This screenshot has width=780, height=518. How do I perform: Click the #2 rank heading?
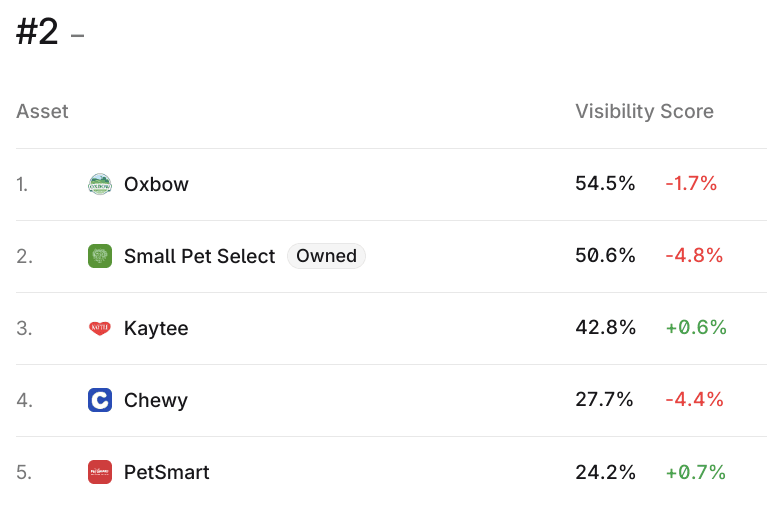coord(38,33)
